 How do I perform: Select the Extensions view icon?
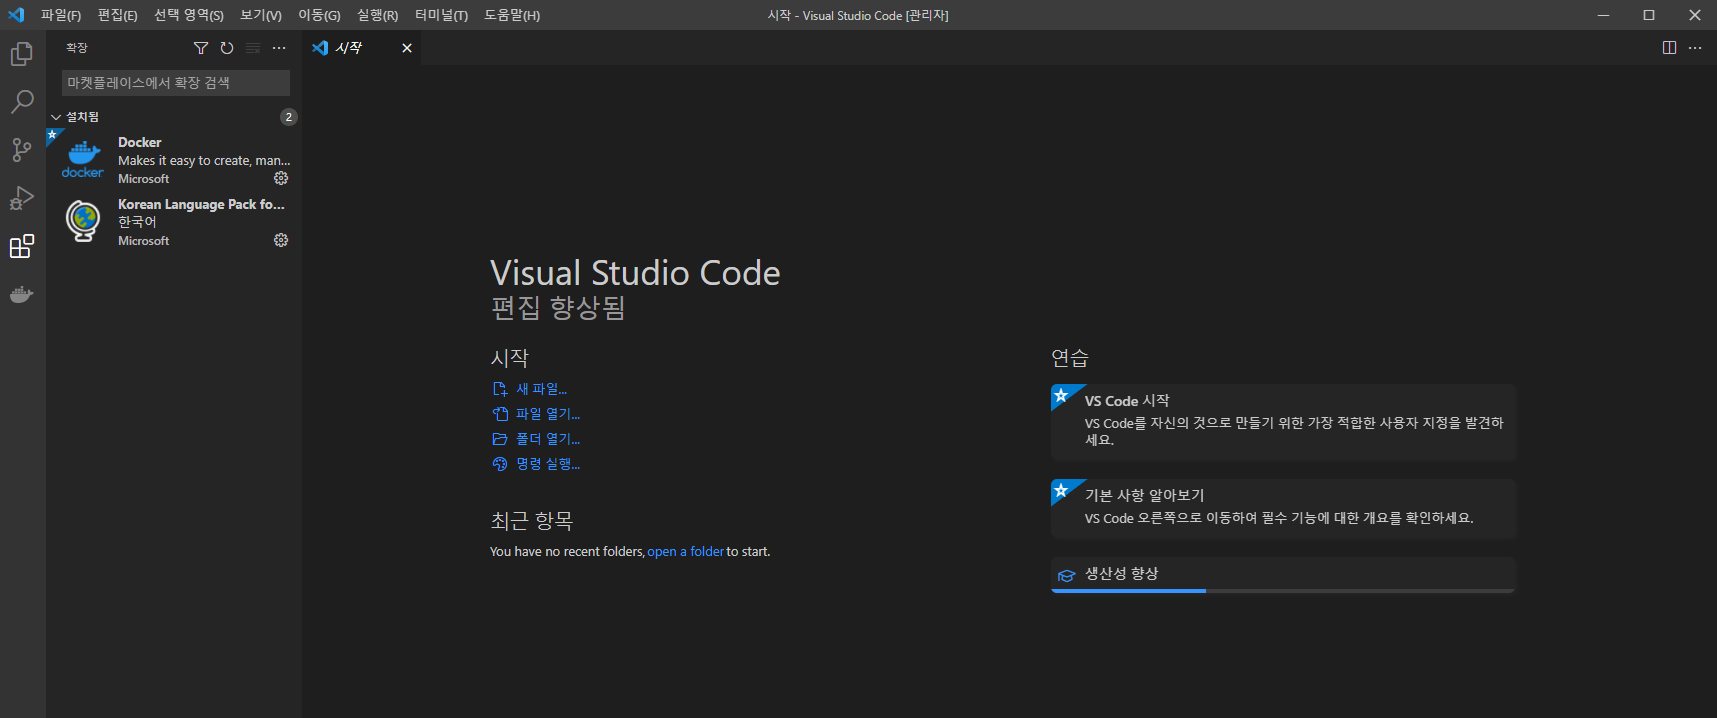[22, 246]
